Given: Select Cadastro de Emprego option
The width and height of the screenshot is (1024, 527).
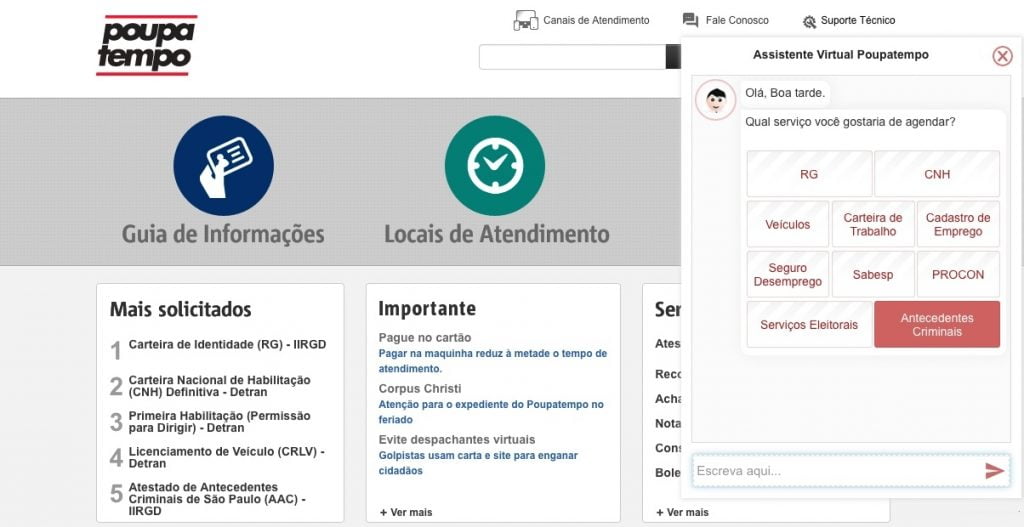Looking at the screenshot, I should click(x=958, y=224).
